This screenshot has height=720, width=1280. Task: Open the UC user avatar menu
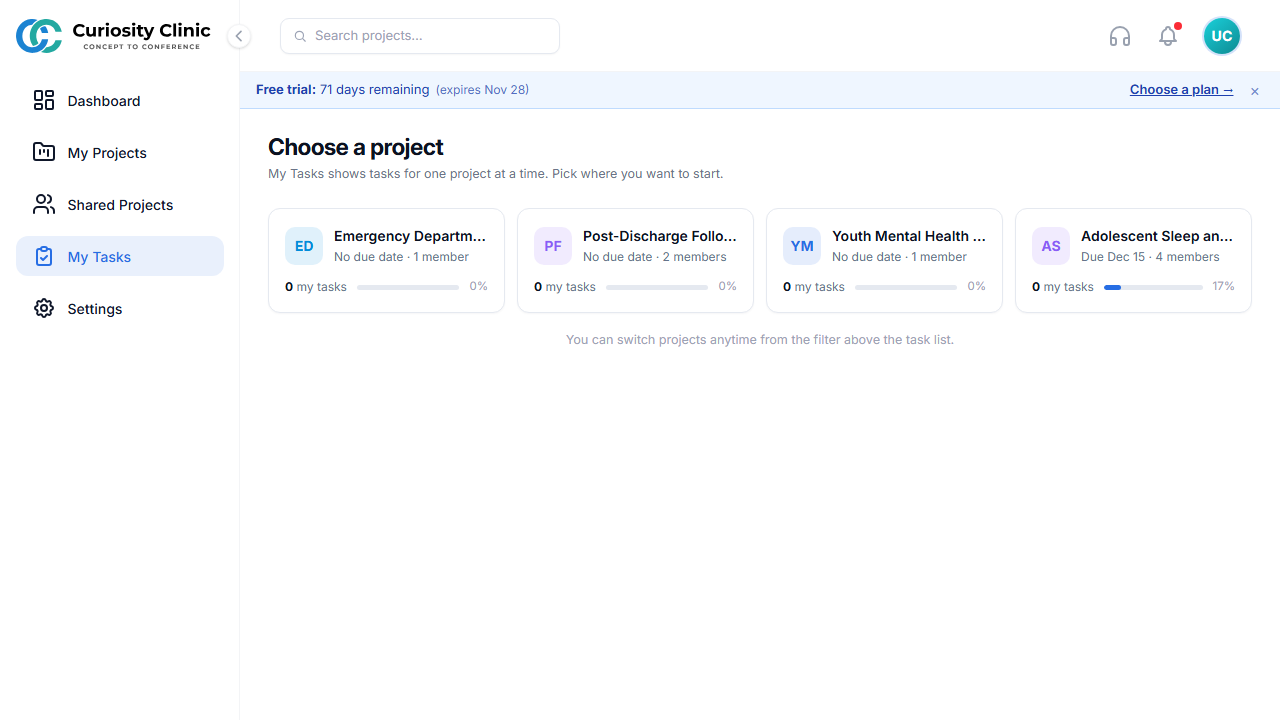click(1222, 36)
